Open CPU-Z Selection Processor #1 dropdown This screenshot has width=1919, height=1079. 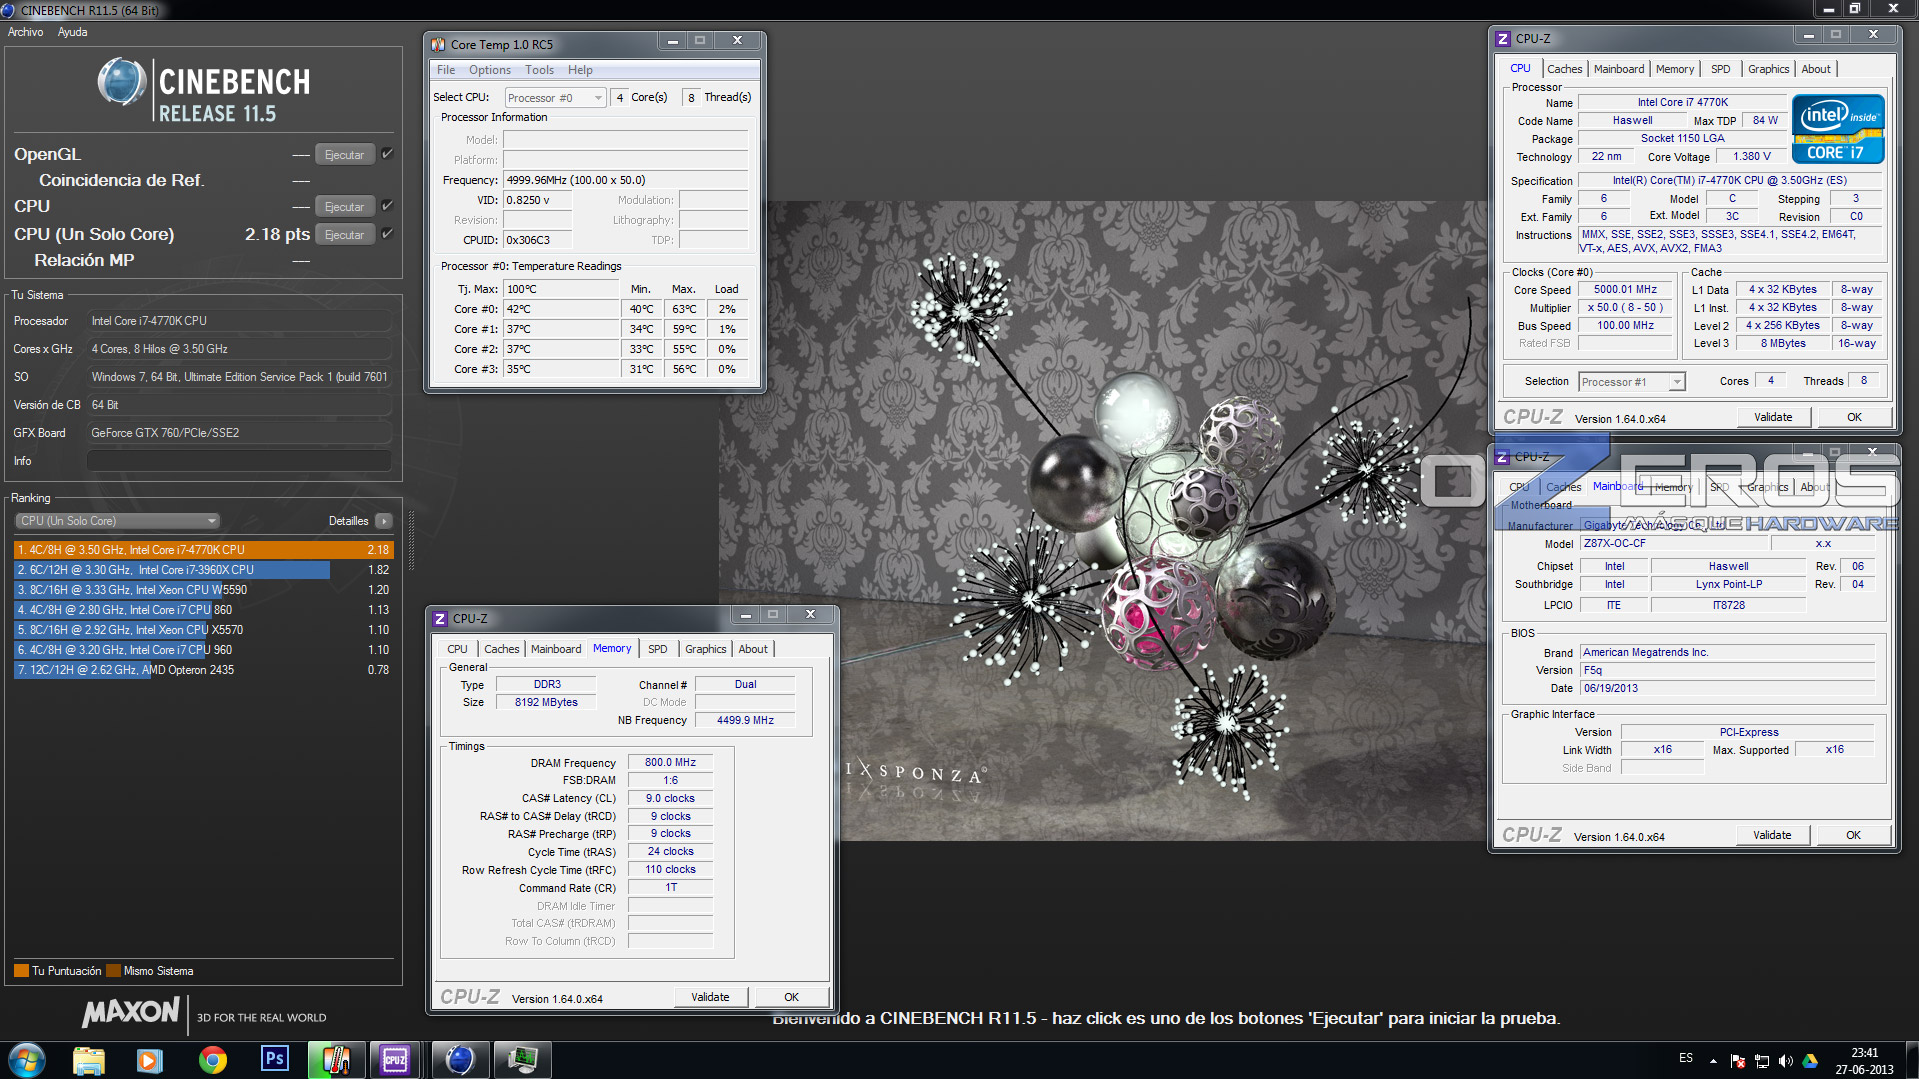coord(1632,382)
